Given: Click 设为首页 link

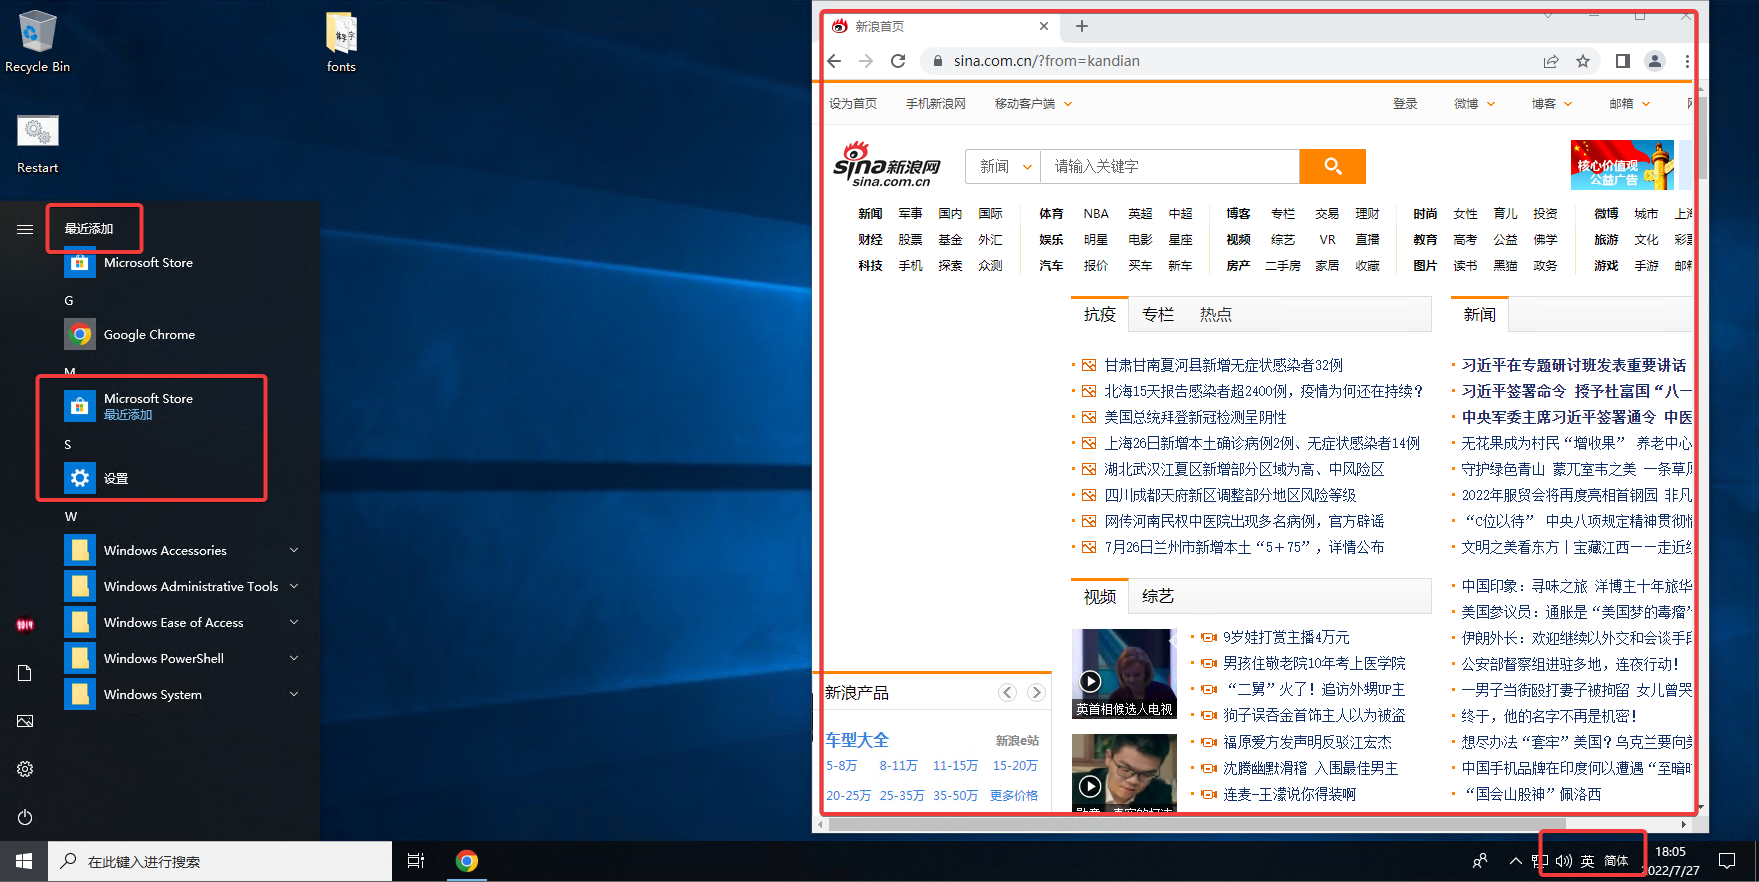Looking at the screenshot, I should click(x=853, y=104).
